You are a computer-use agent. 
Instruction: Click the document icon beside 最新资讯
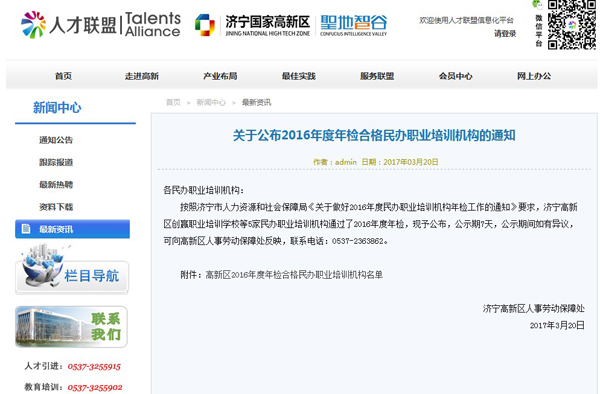coord(26,229)
